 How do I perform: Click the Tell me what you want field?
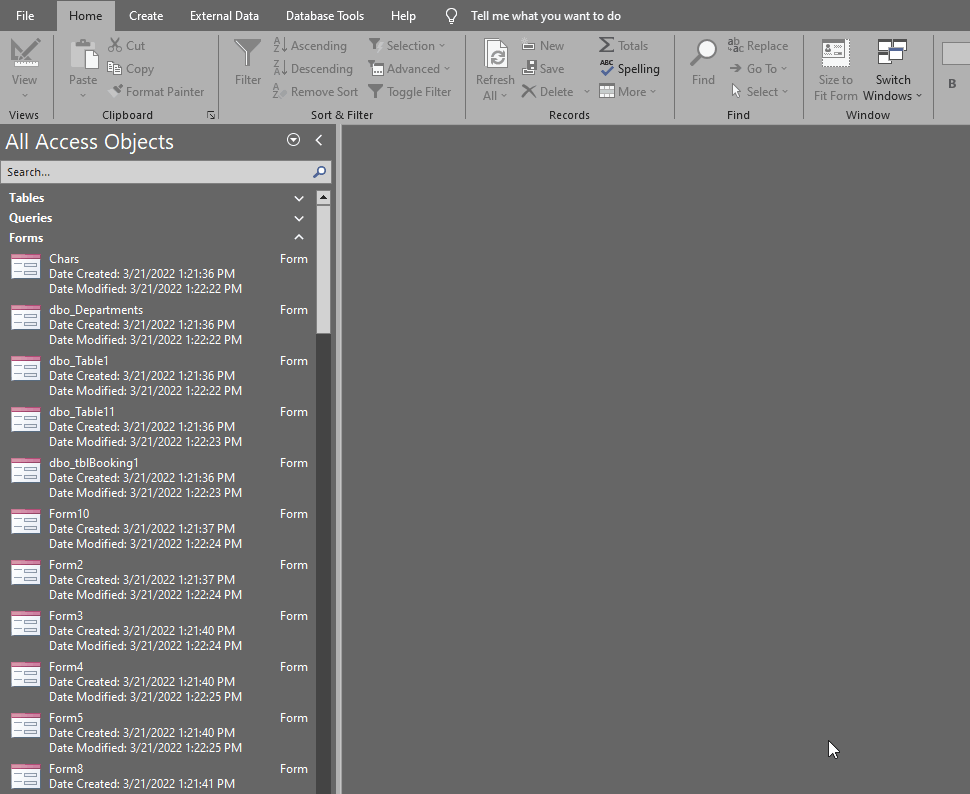point(546,16)
